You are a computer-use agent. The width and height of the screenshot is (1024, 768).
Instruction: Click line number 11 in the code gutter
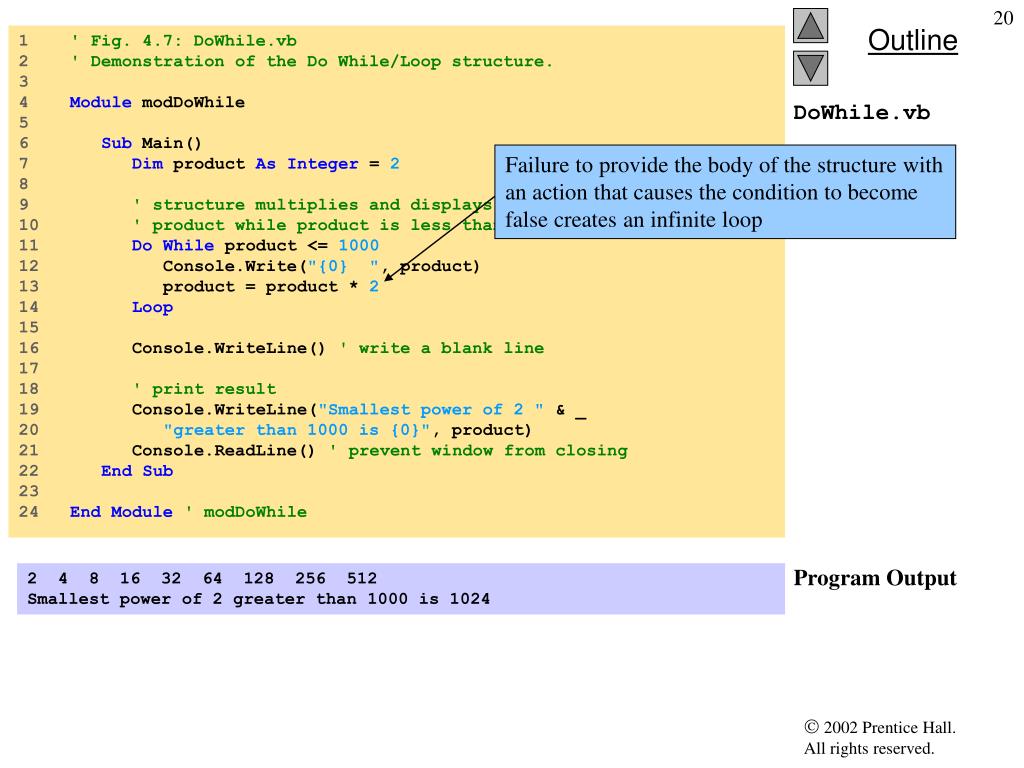pos(28,246)
